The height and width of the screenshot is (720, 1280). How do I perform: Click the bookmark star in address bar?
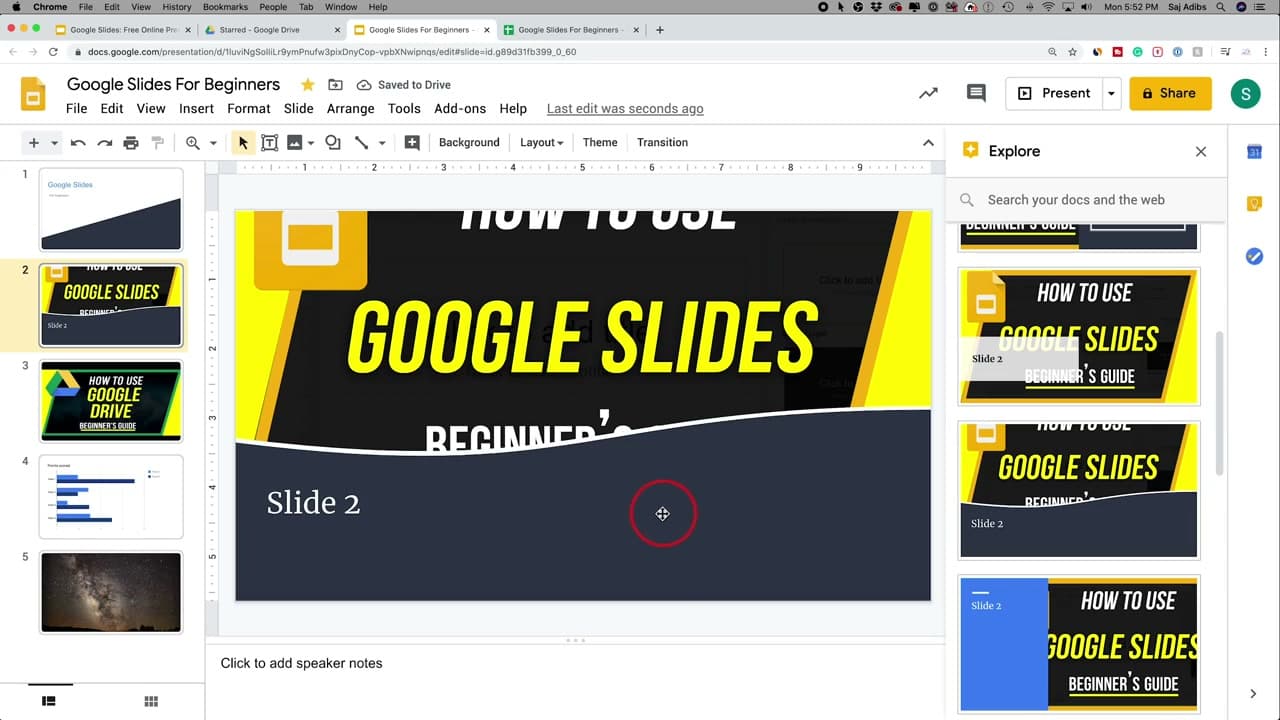(x=1072, y=52)
